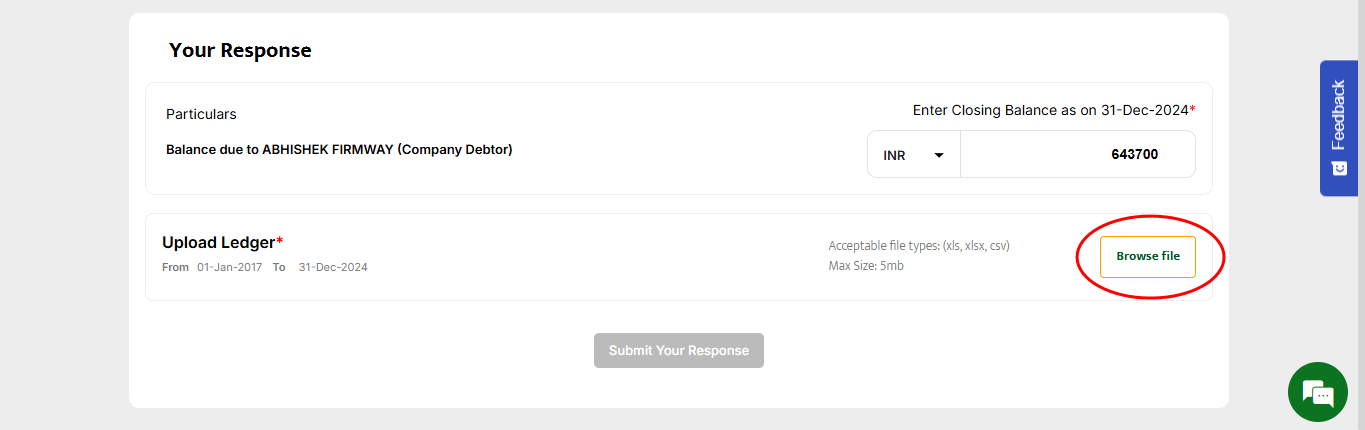Click the 01-Jan-2017 start date
The height and width of the screenshot is (430, 1365).
[229, 267]
